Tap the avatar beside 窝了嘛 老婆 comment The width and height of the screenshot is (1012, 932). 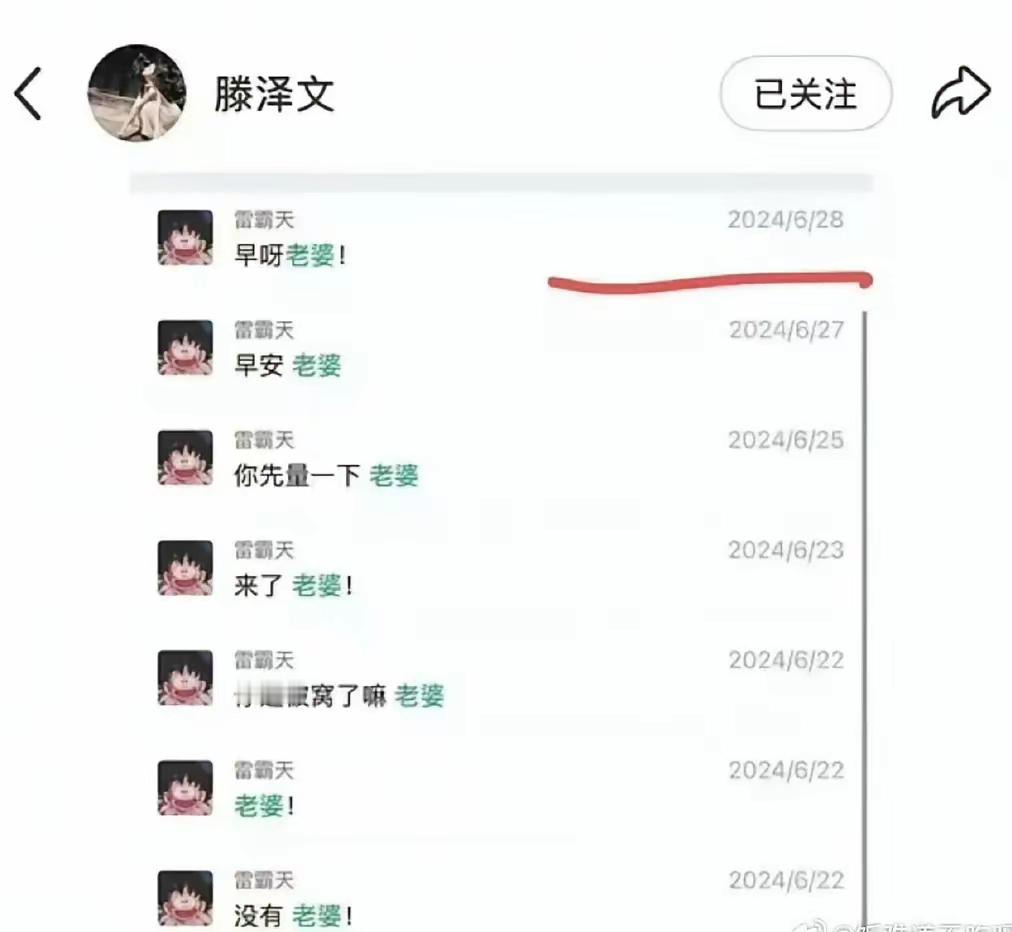185,678
